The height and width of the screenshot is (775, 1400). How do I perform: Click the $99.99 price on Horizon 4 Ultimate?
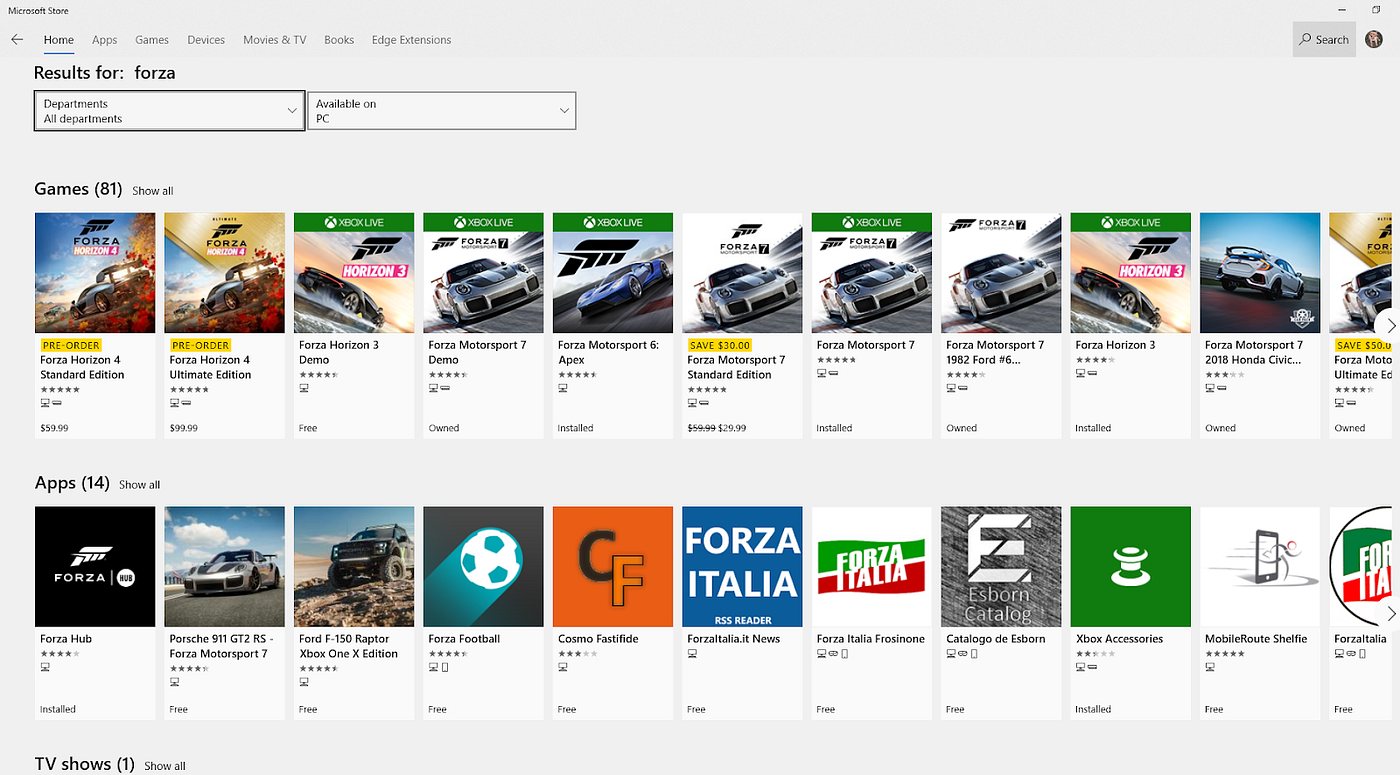[184, 428]
